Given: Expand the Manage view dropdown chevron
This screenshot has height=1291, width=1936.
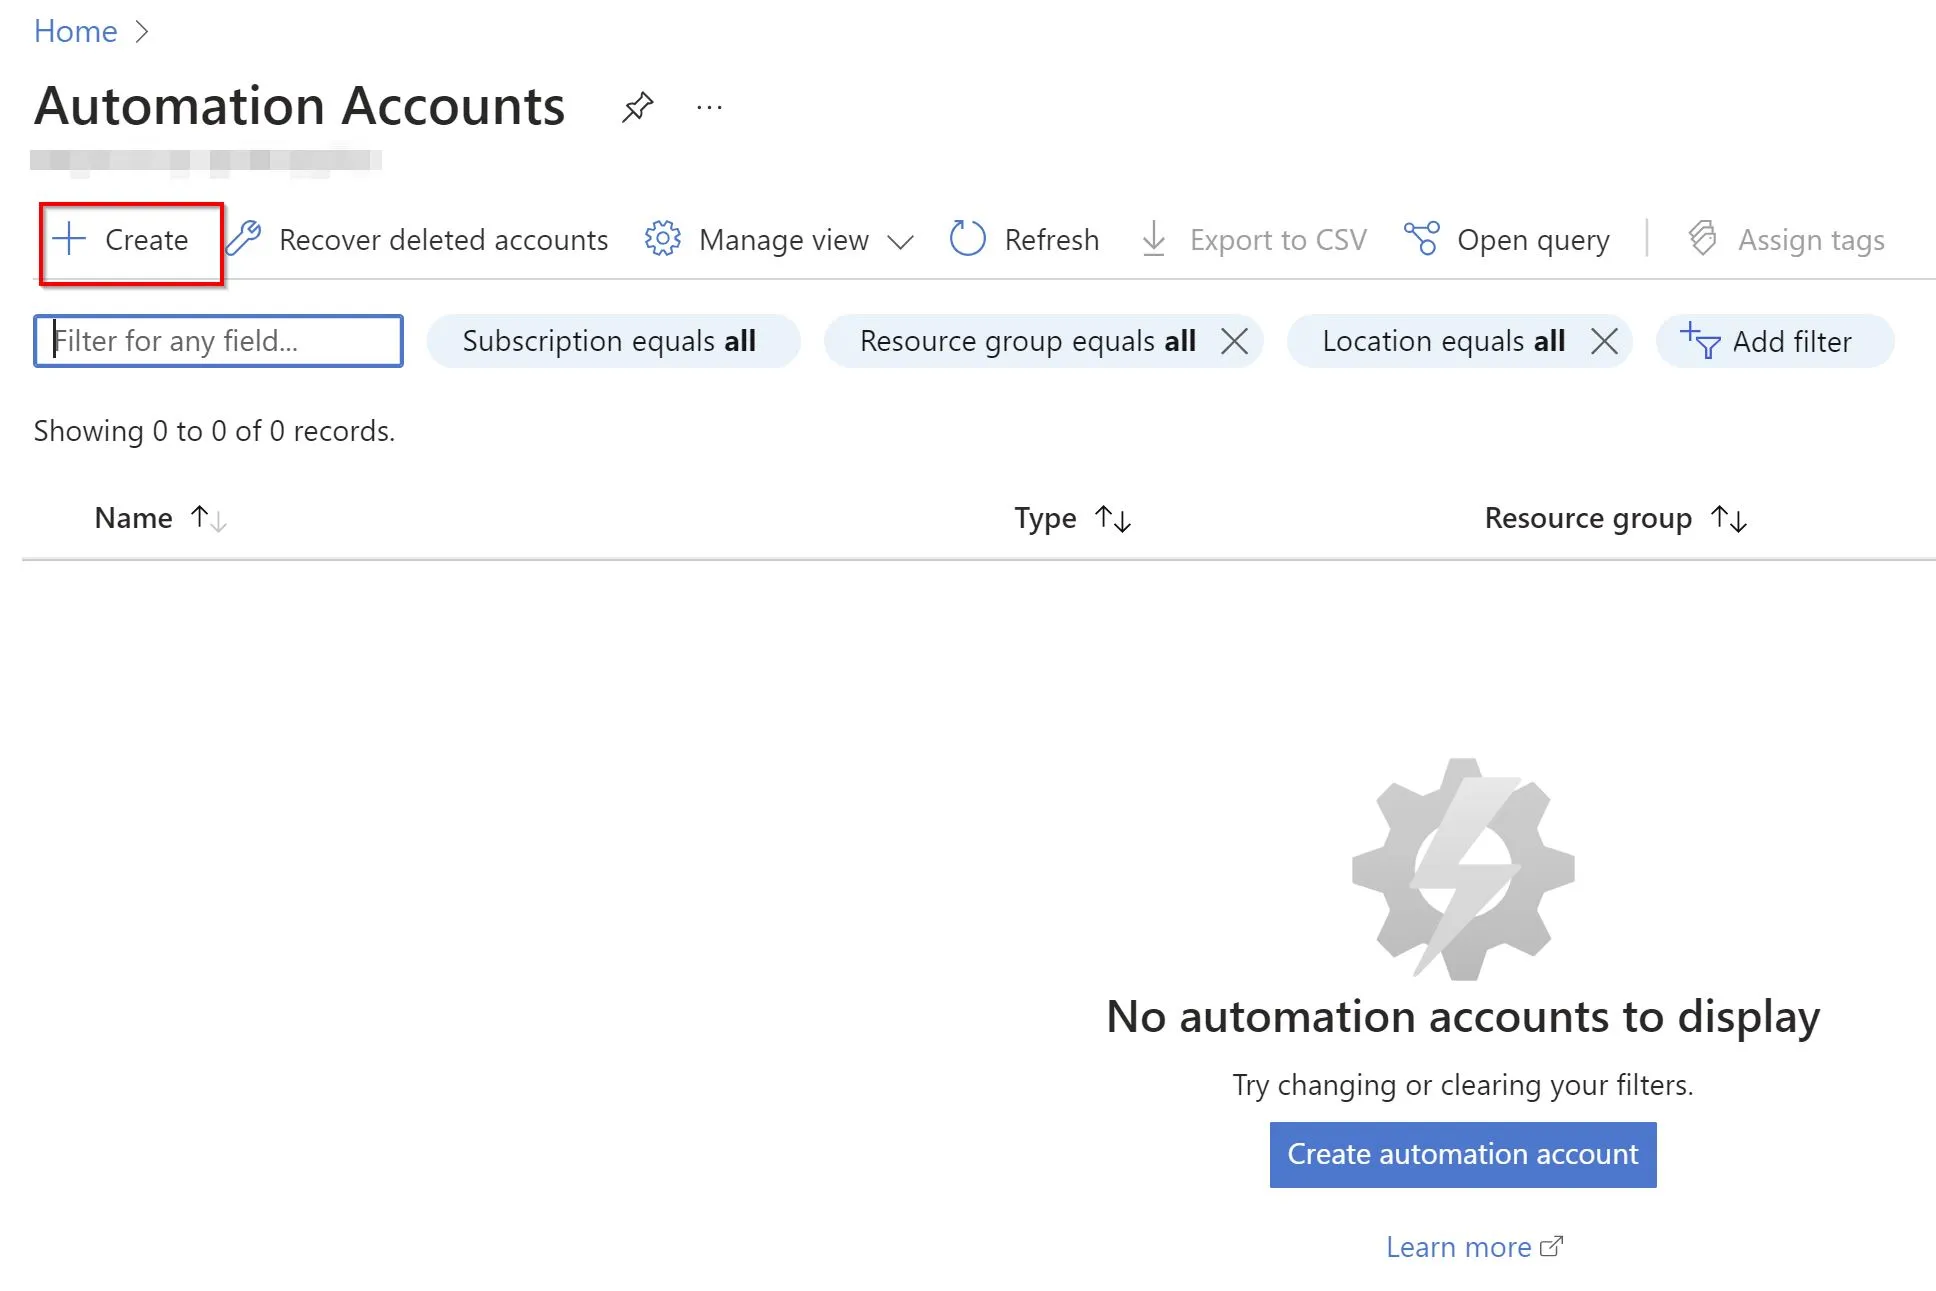Looking at the screenshot, I should [x=900, y=241].
